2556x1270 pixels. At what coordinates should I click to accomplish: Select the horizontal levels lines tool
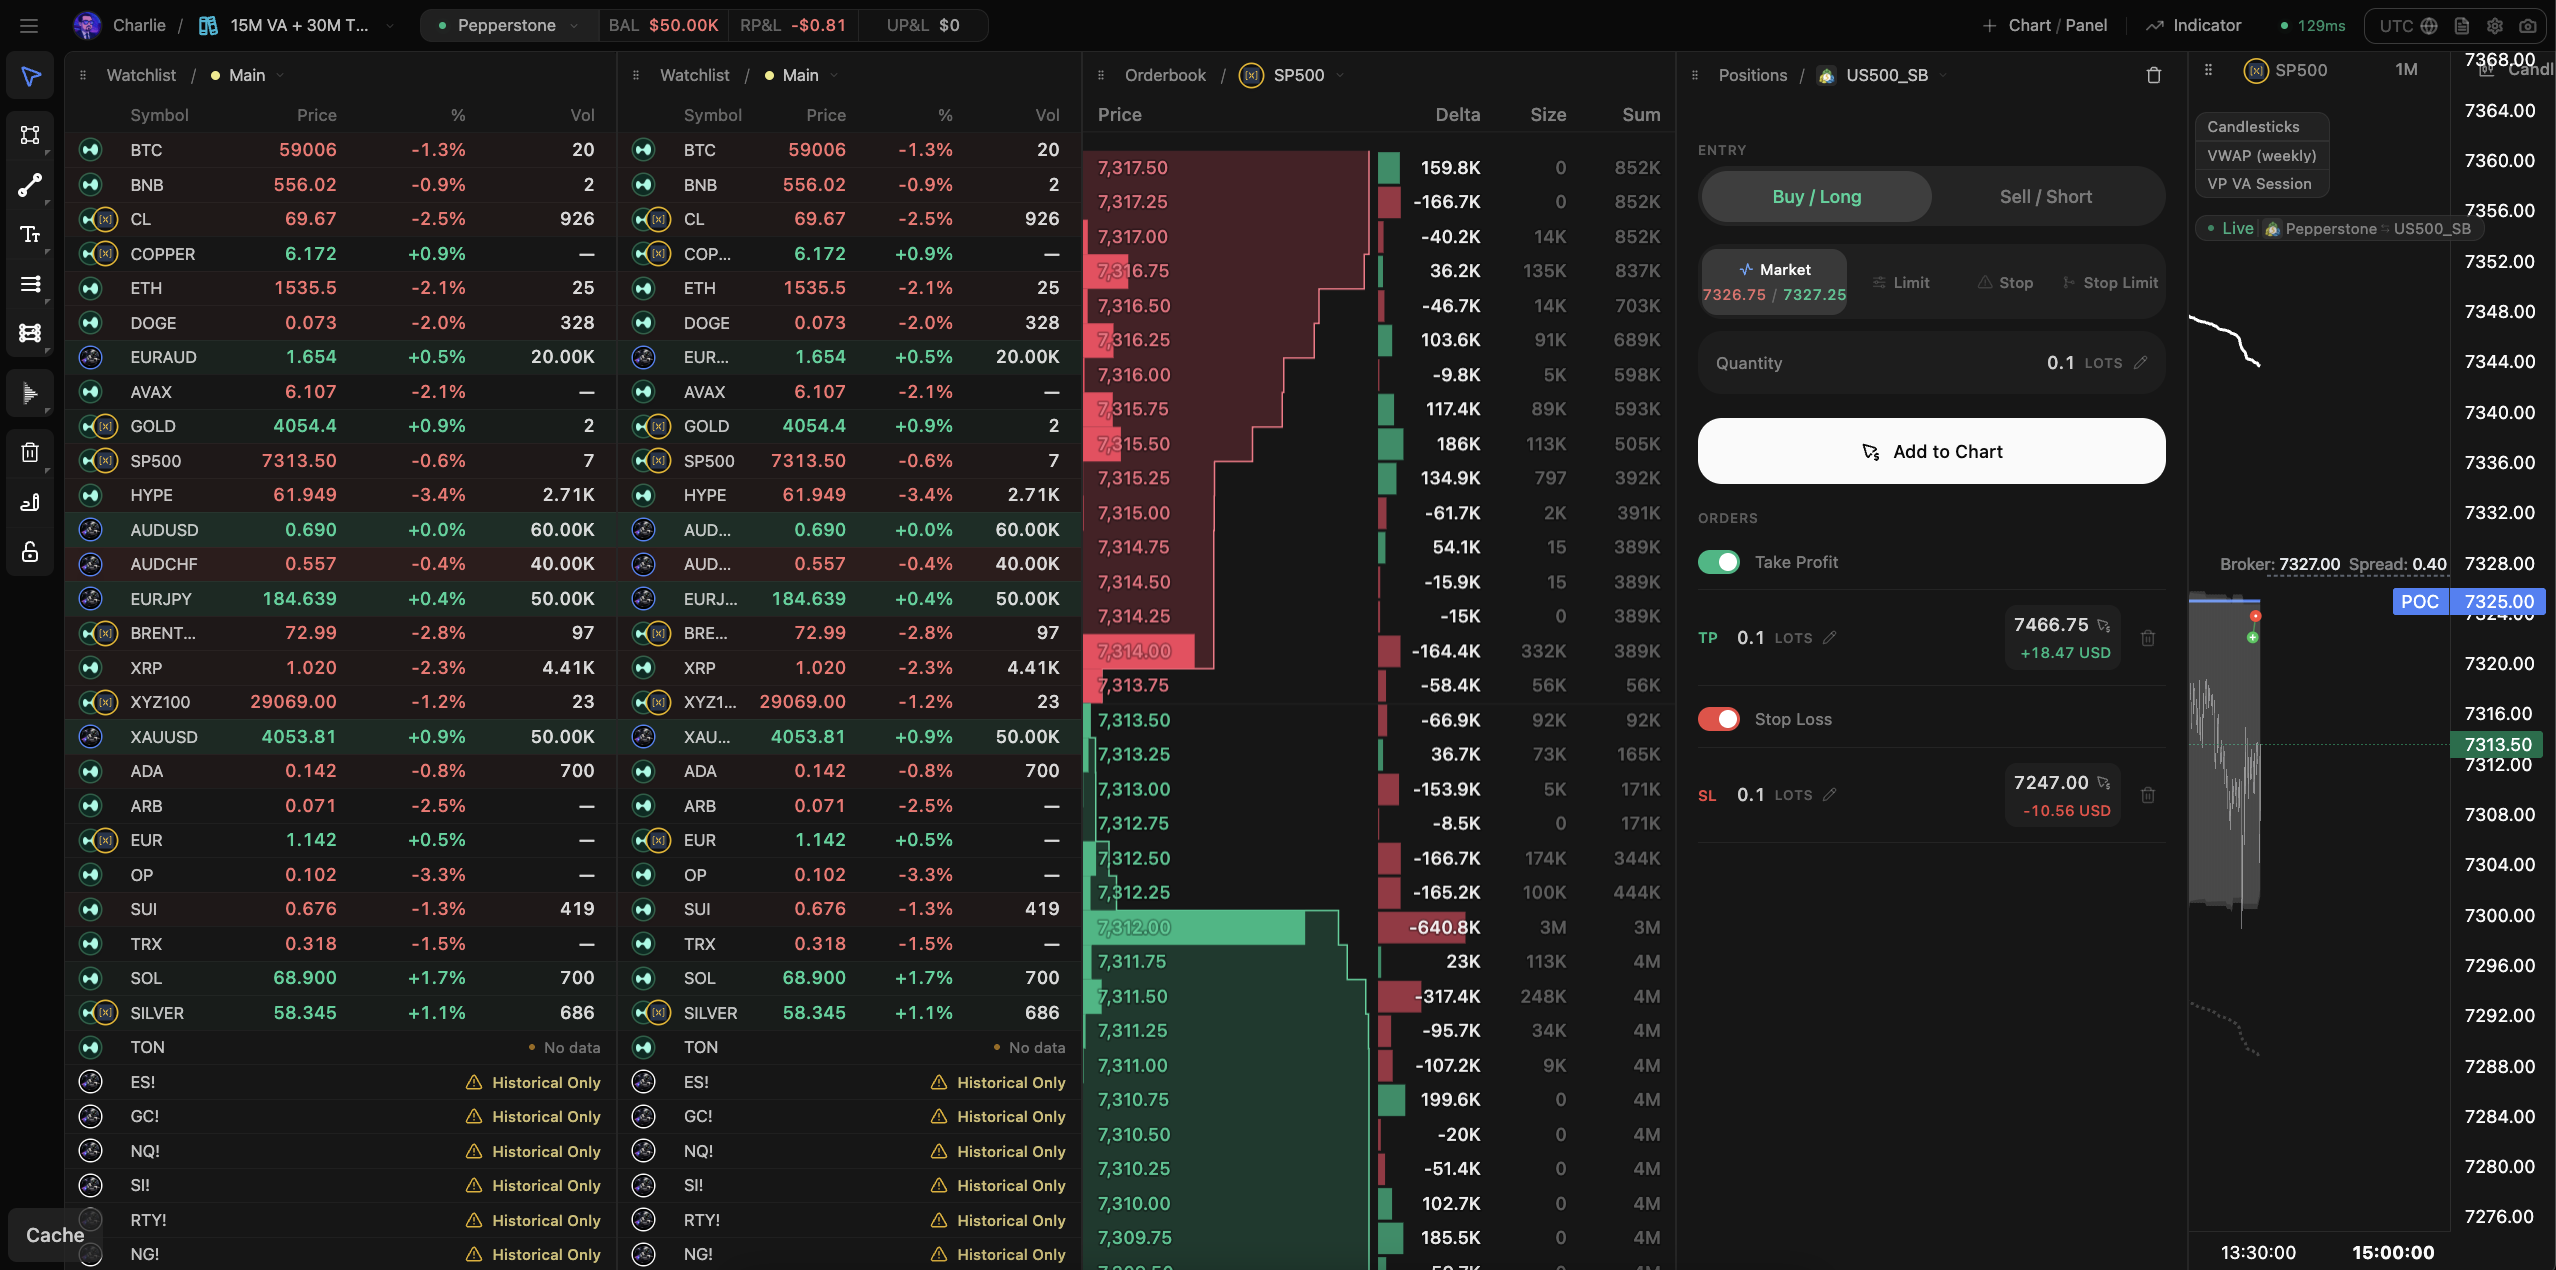30,284
